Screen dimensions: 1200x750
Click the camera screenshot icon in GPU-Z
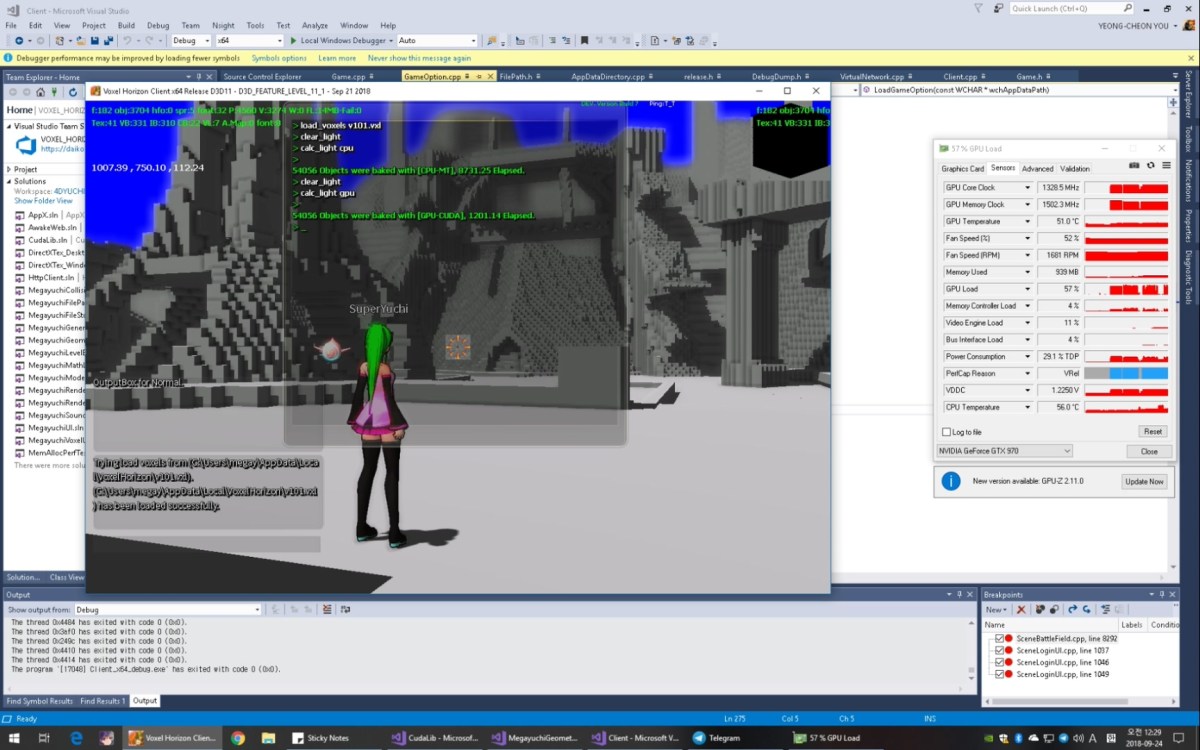[x=1134, y=166]
